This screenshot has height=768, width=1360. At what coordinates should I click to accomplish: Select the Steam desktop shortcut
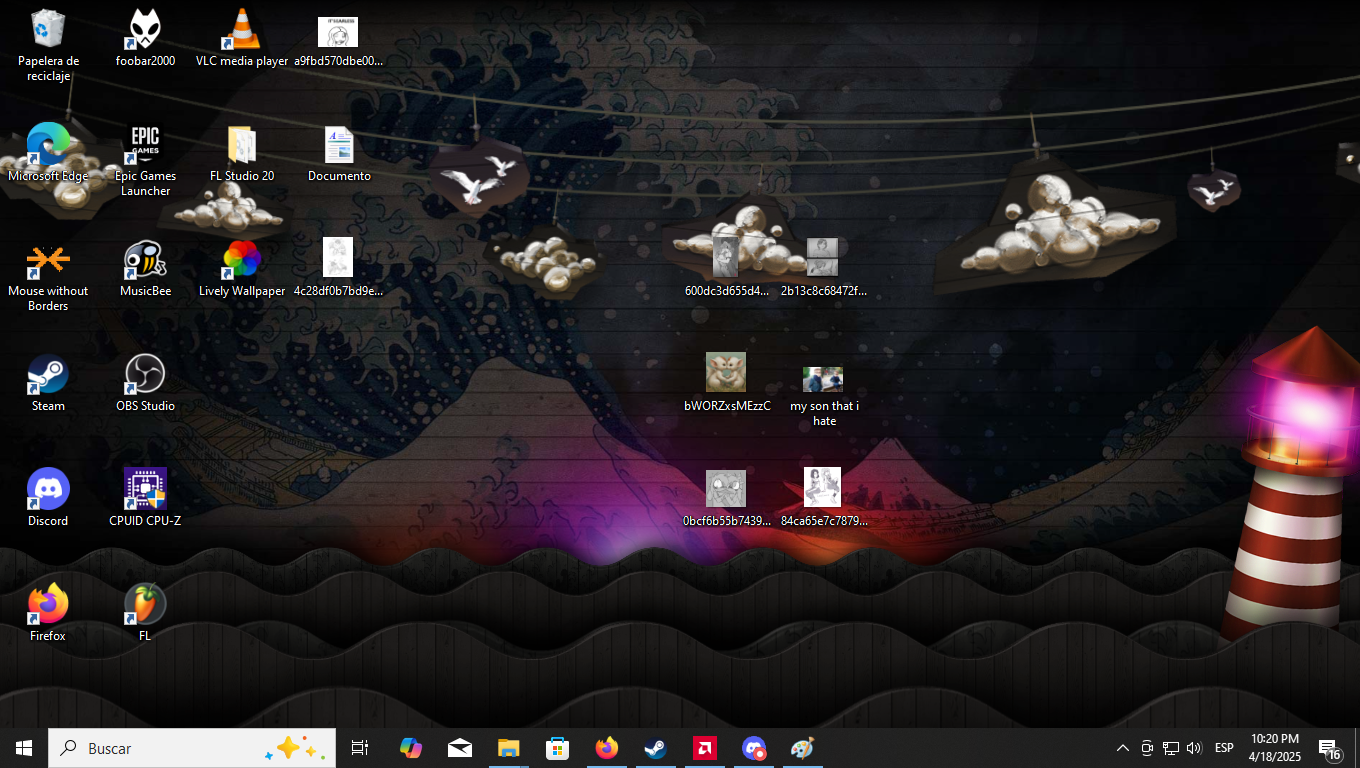(x=48, y=383)
